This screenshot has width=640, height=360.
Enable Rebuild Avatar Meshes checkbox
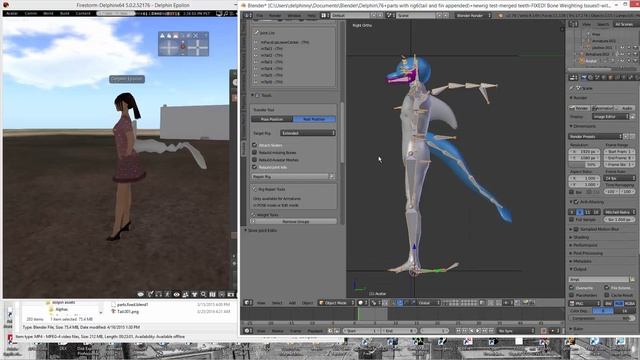pos(255,160)
